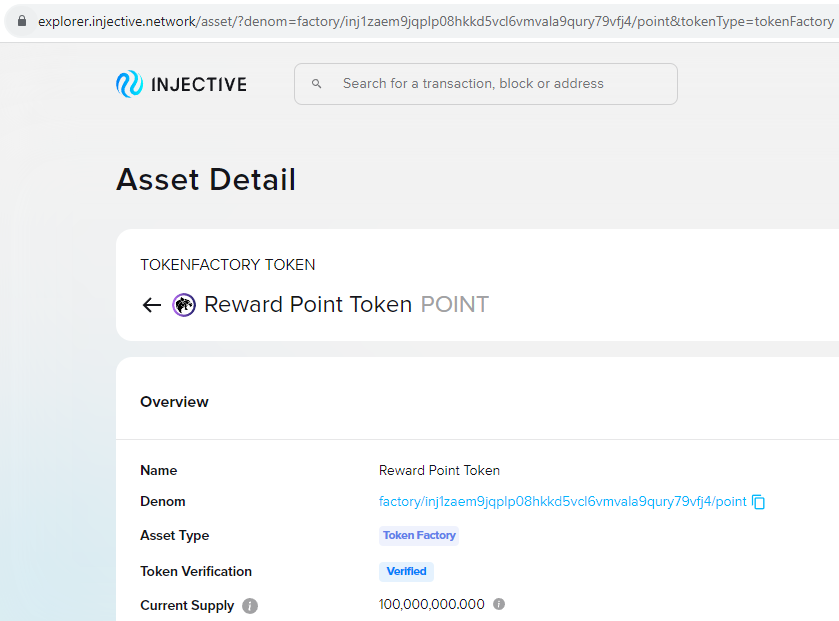Click the Reward Point Token title
Screen dimensions: 839x621
pos(308,304)
